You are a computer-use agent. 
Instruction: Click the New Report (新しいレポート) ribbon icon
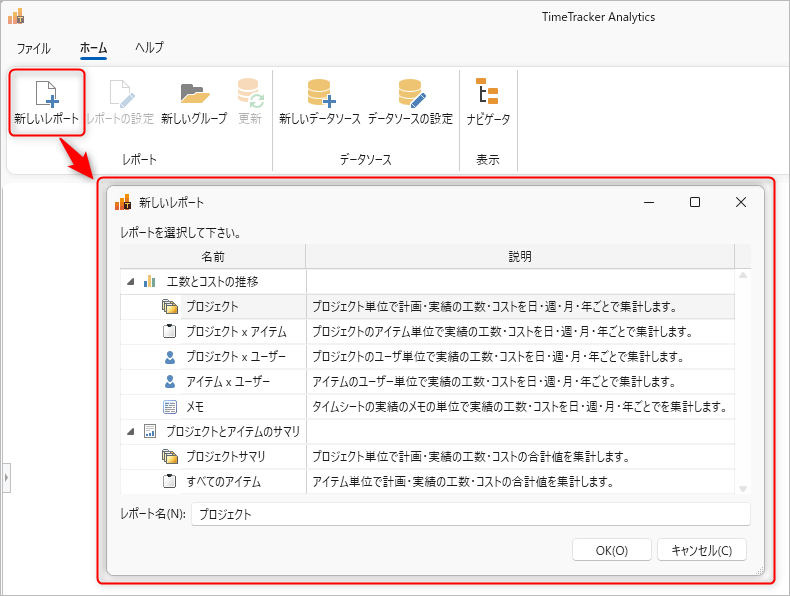pos(45,94)
